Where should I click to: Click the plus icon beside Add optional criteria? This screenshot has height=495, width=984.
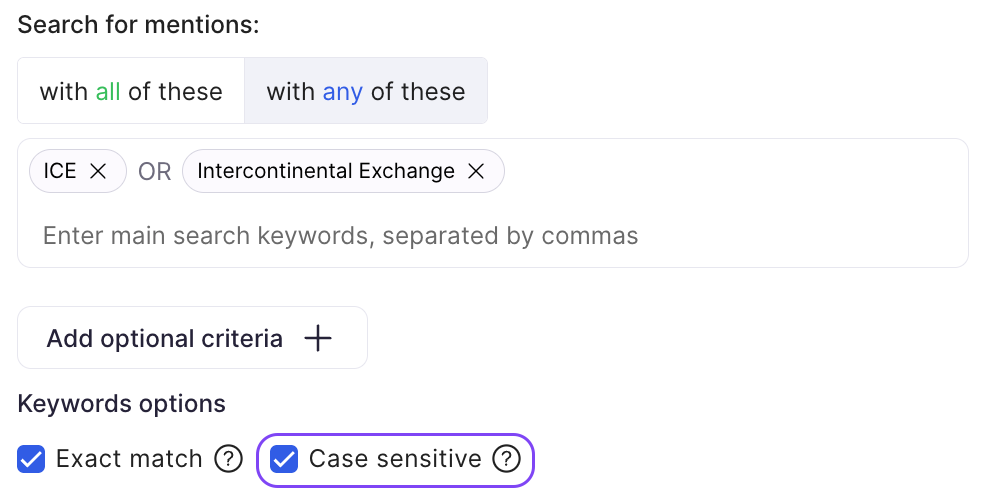317,338
